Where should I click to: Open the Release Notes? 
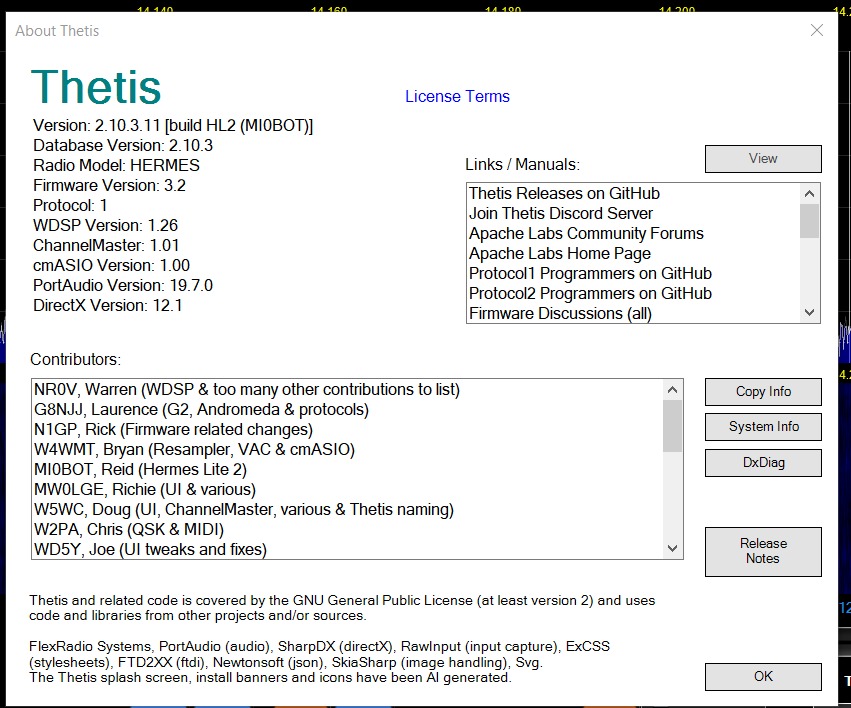763,551
